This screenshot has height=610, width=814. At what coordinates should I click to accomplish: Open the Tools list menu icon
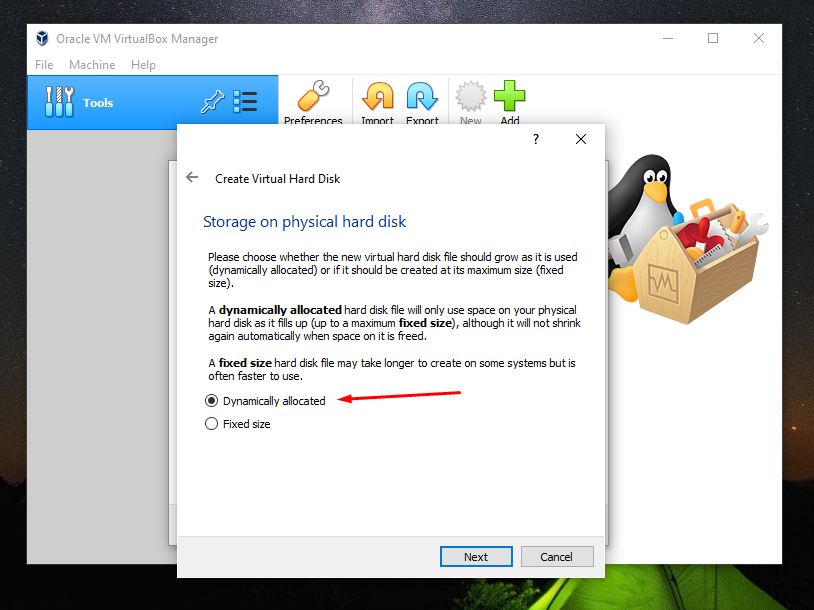click(x=245, y=102)
